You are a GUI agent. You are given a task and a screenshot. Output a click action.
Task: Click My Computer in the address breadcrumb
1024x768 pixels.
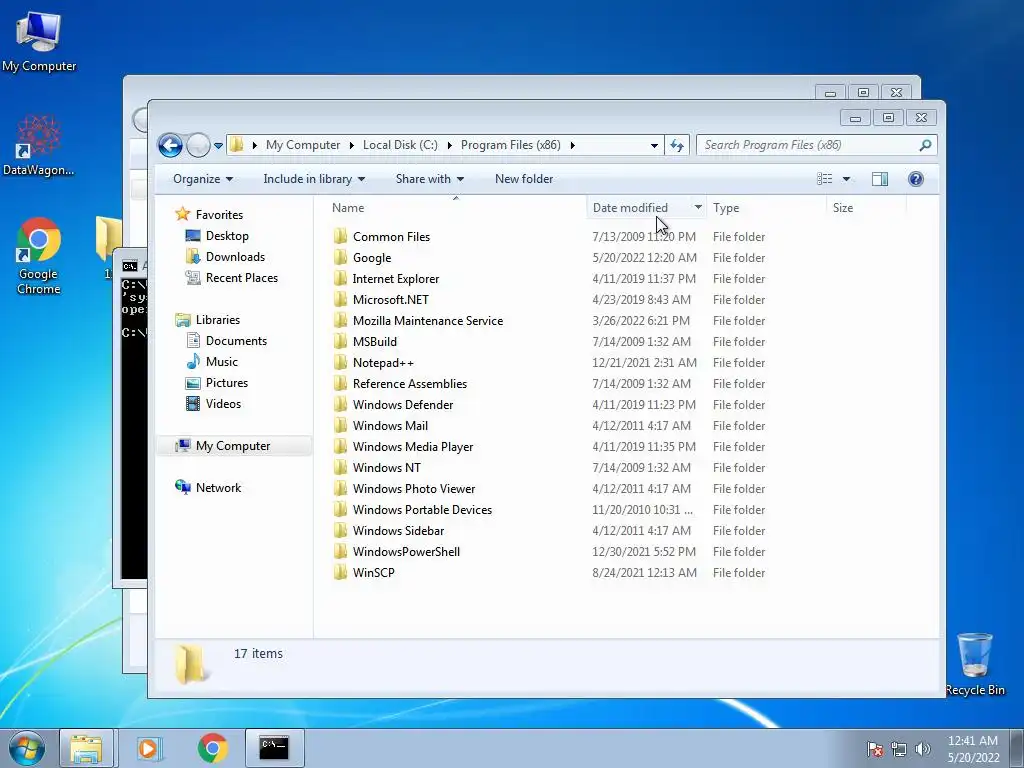303,145
